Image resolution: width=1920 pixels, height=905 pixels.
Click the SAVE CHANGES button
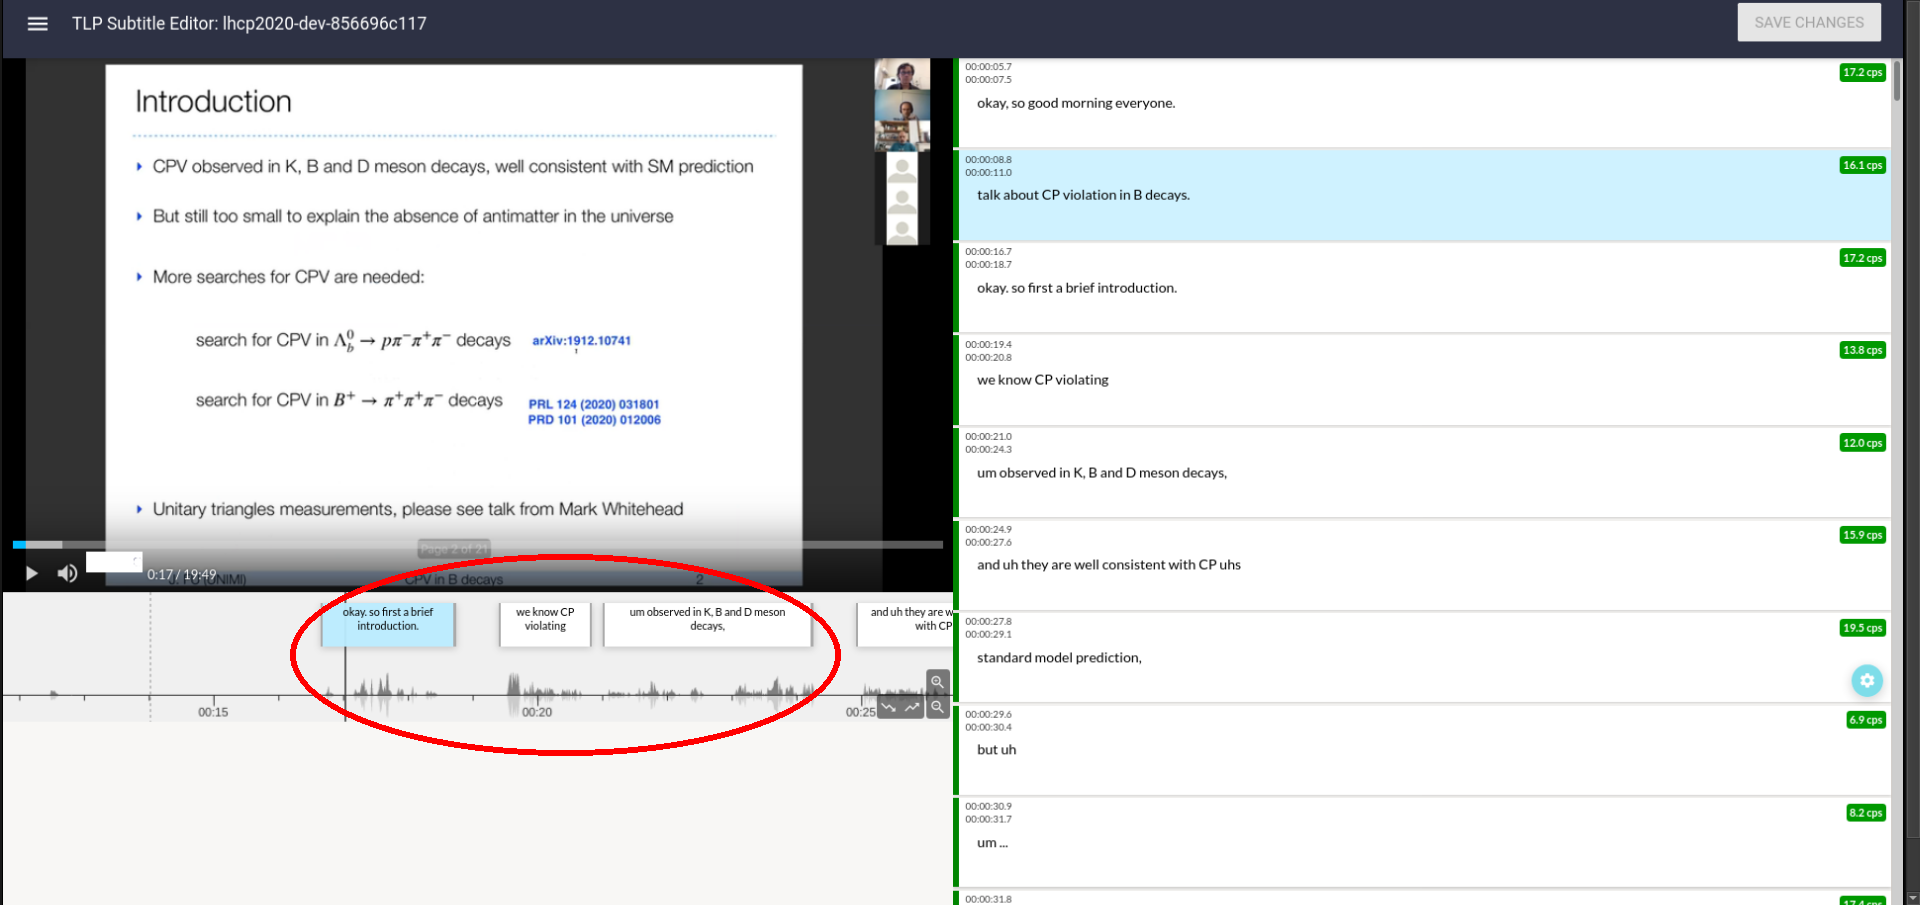(x=1809, y=22)
